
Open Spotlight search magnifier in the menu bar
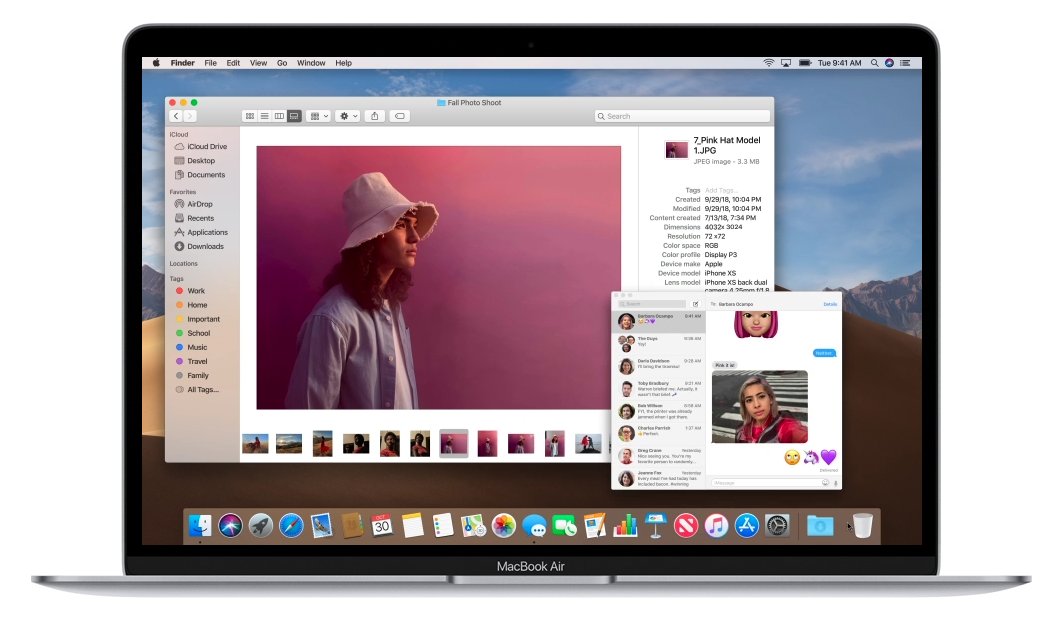click(x=874, y=62)
